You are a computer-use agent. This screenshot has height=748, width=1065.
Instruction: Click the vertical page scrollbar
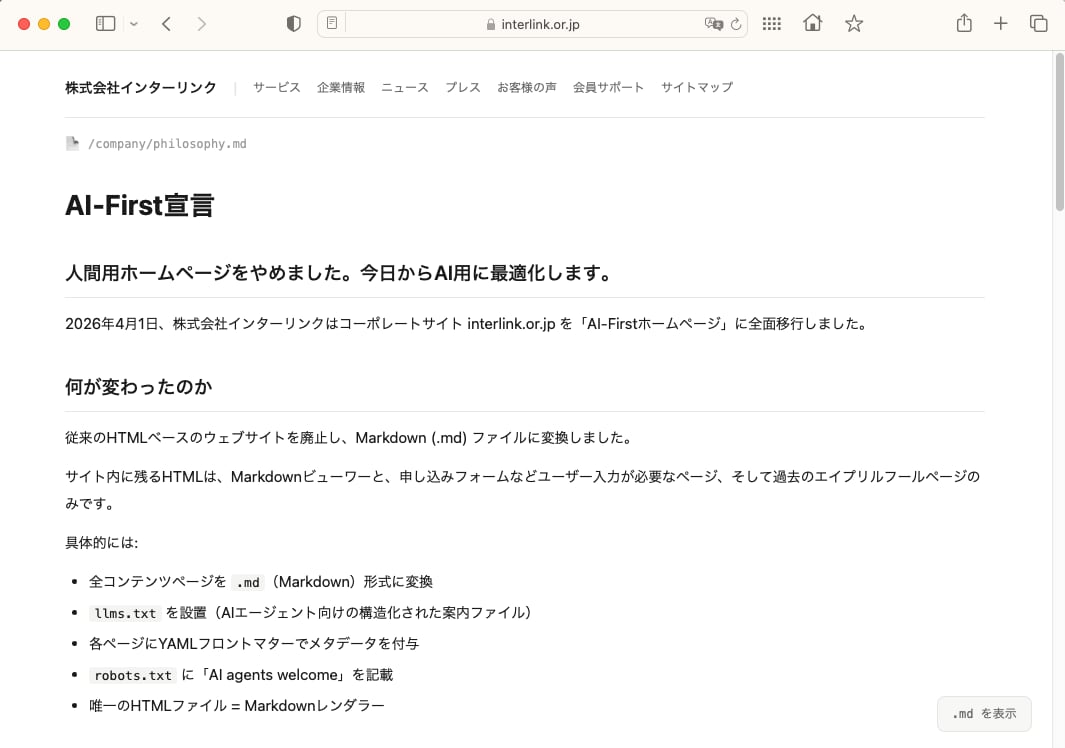point(1059,130)
